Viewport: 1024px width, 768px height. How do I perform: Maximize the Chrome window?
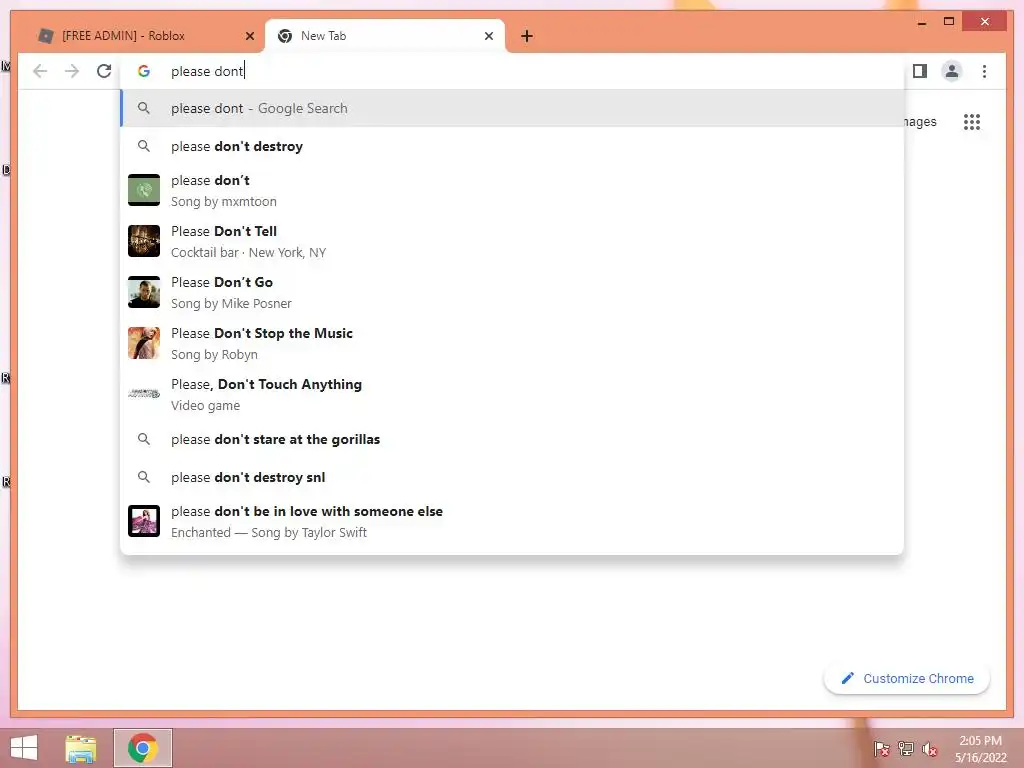(x=949, y=22)
